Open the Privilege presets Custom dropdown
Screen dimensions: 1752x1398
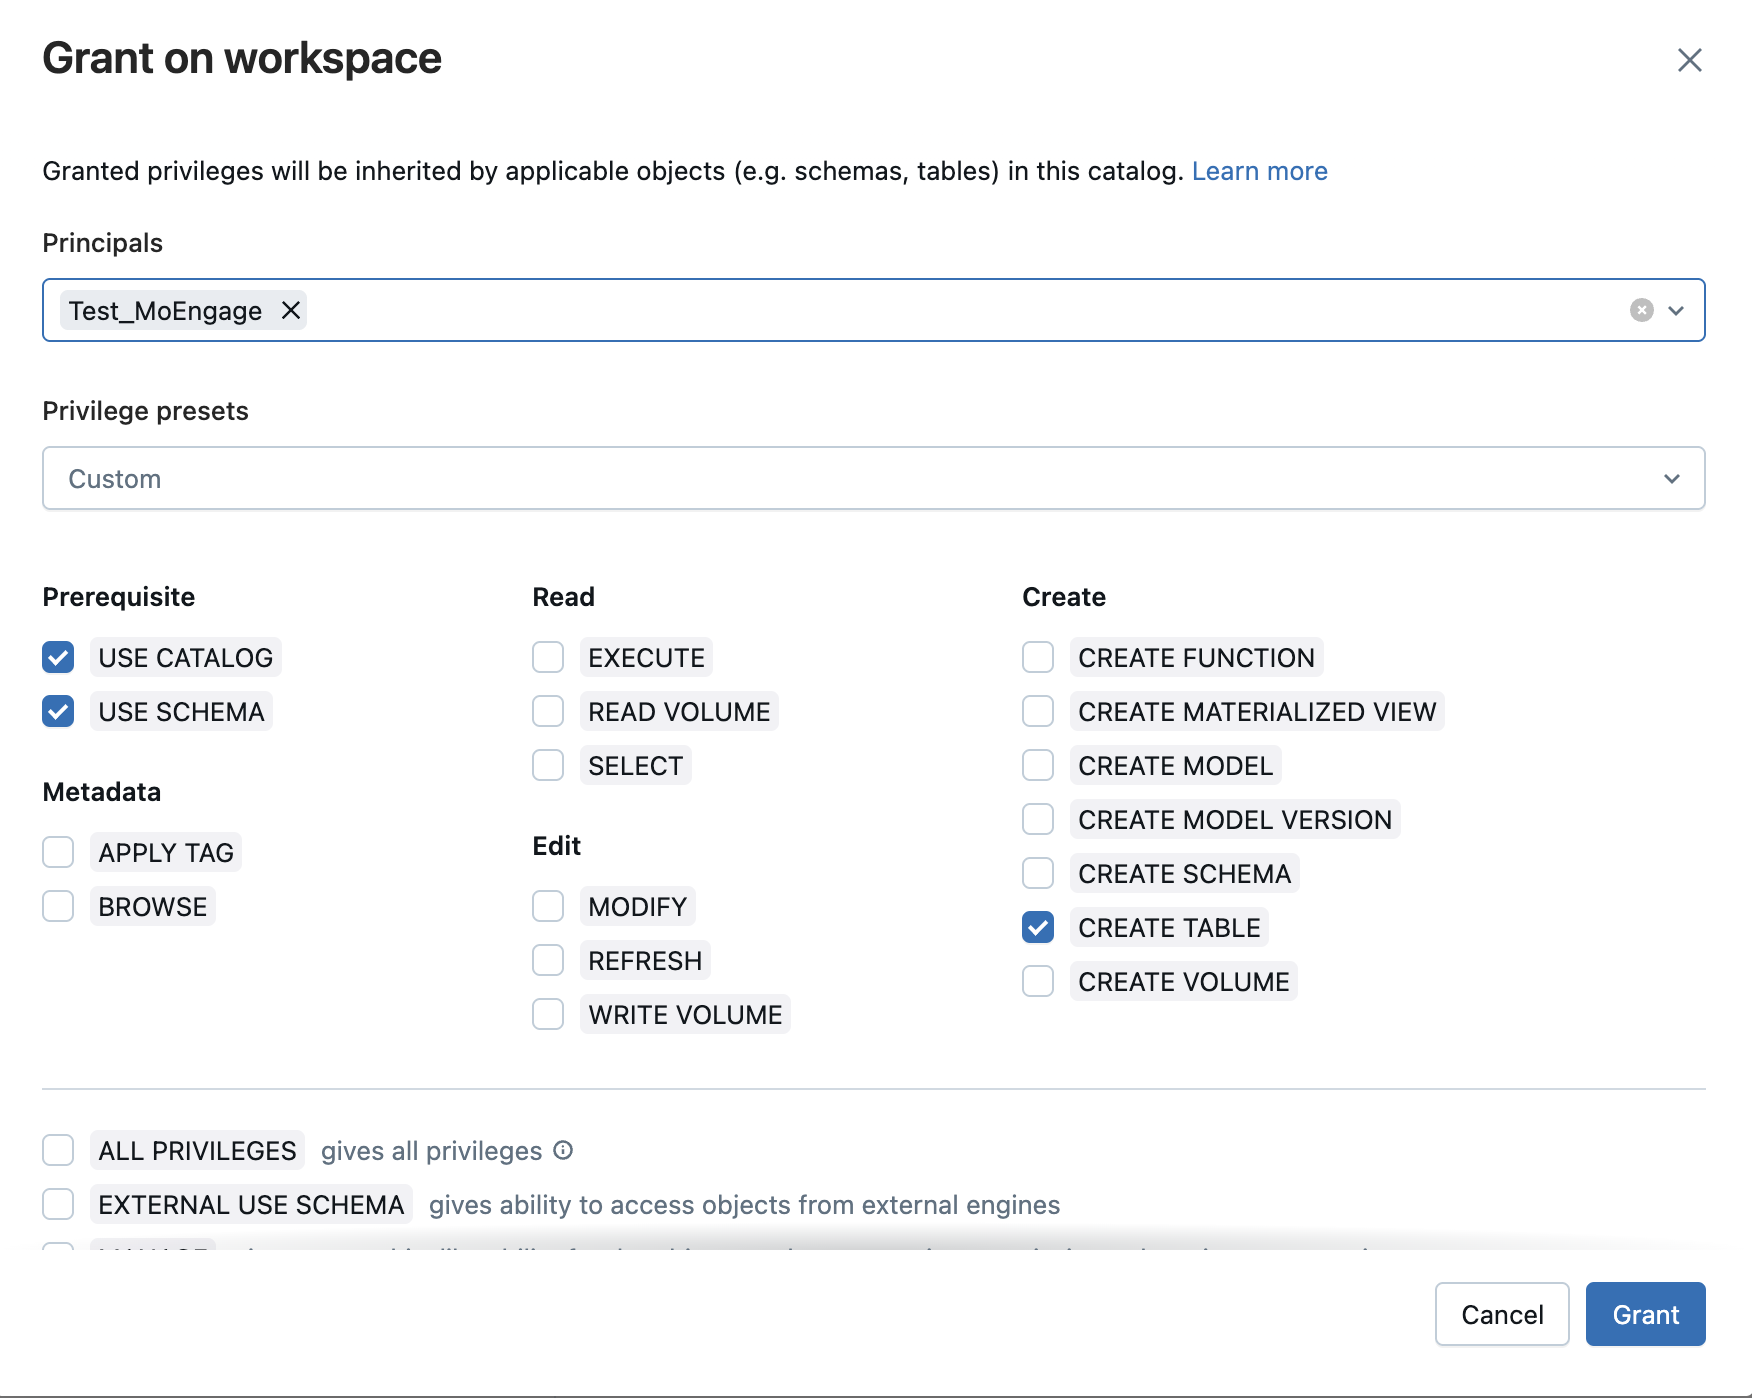pyautogui.click(x=873, y=478)
